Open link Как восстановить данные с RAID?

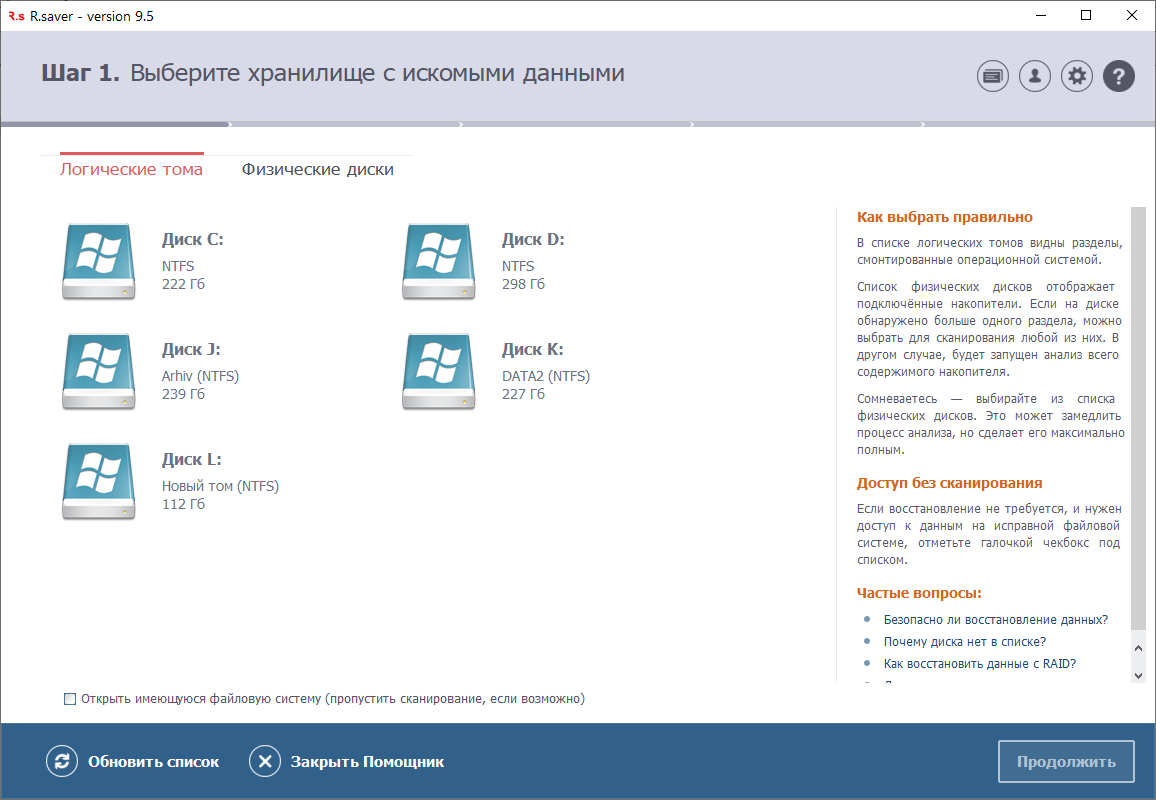click(980, 664)
